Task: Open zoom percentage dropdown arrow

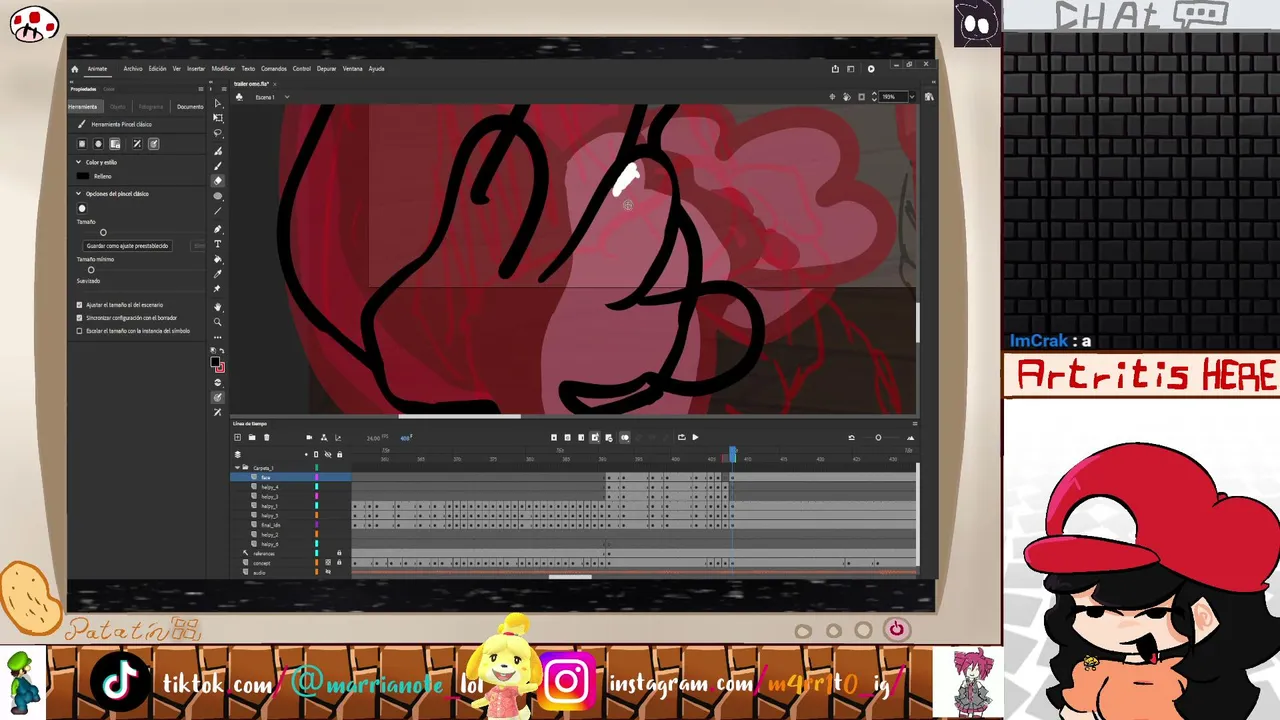Action: (911, 97)
